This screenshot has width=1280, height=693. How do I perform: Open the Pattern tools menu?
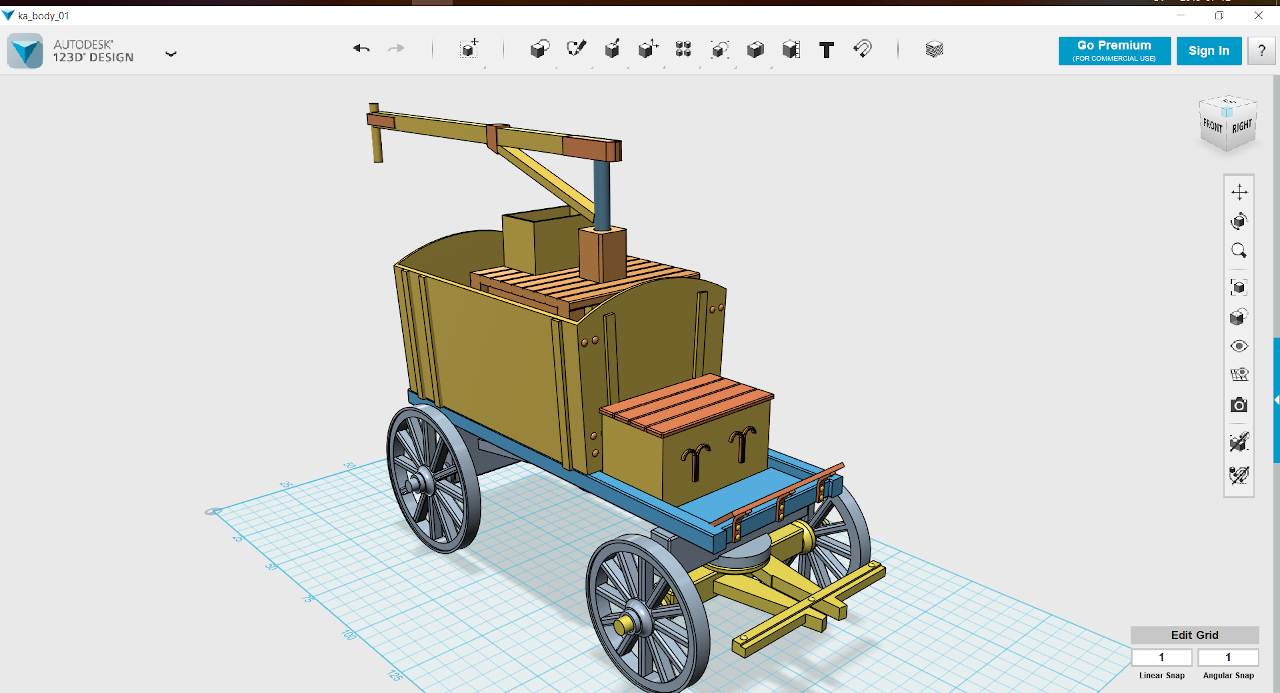point(683,49)
